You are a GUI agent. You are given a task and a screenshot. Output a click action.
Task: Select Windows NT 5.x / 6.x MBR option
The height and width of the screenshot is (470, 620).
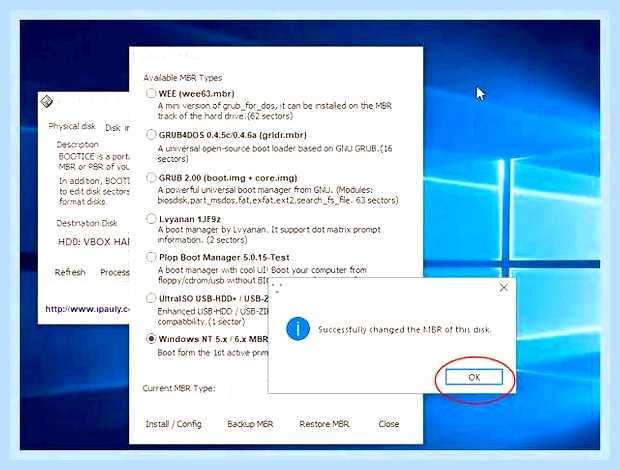pyautogui.click(x=151, y=339)
